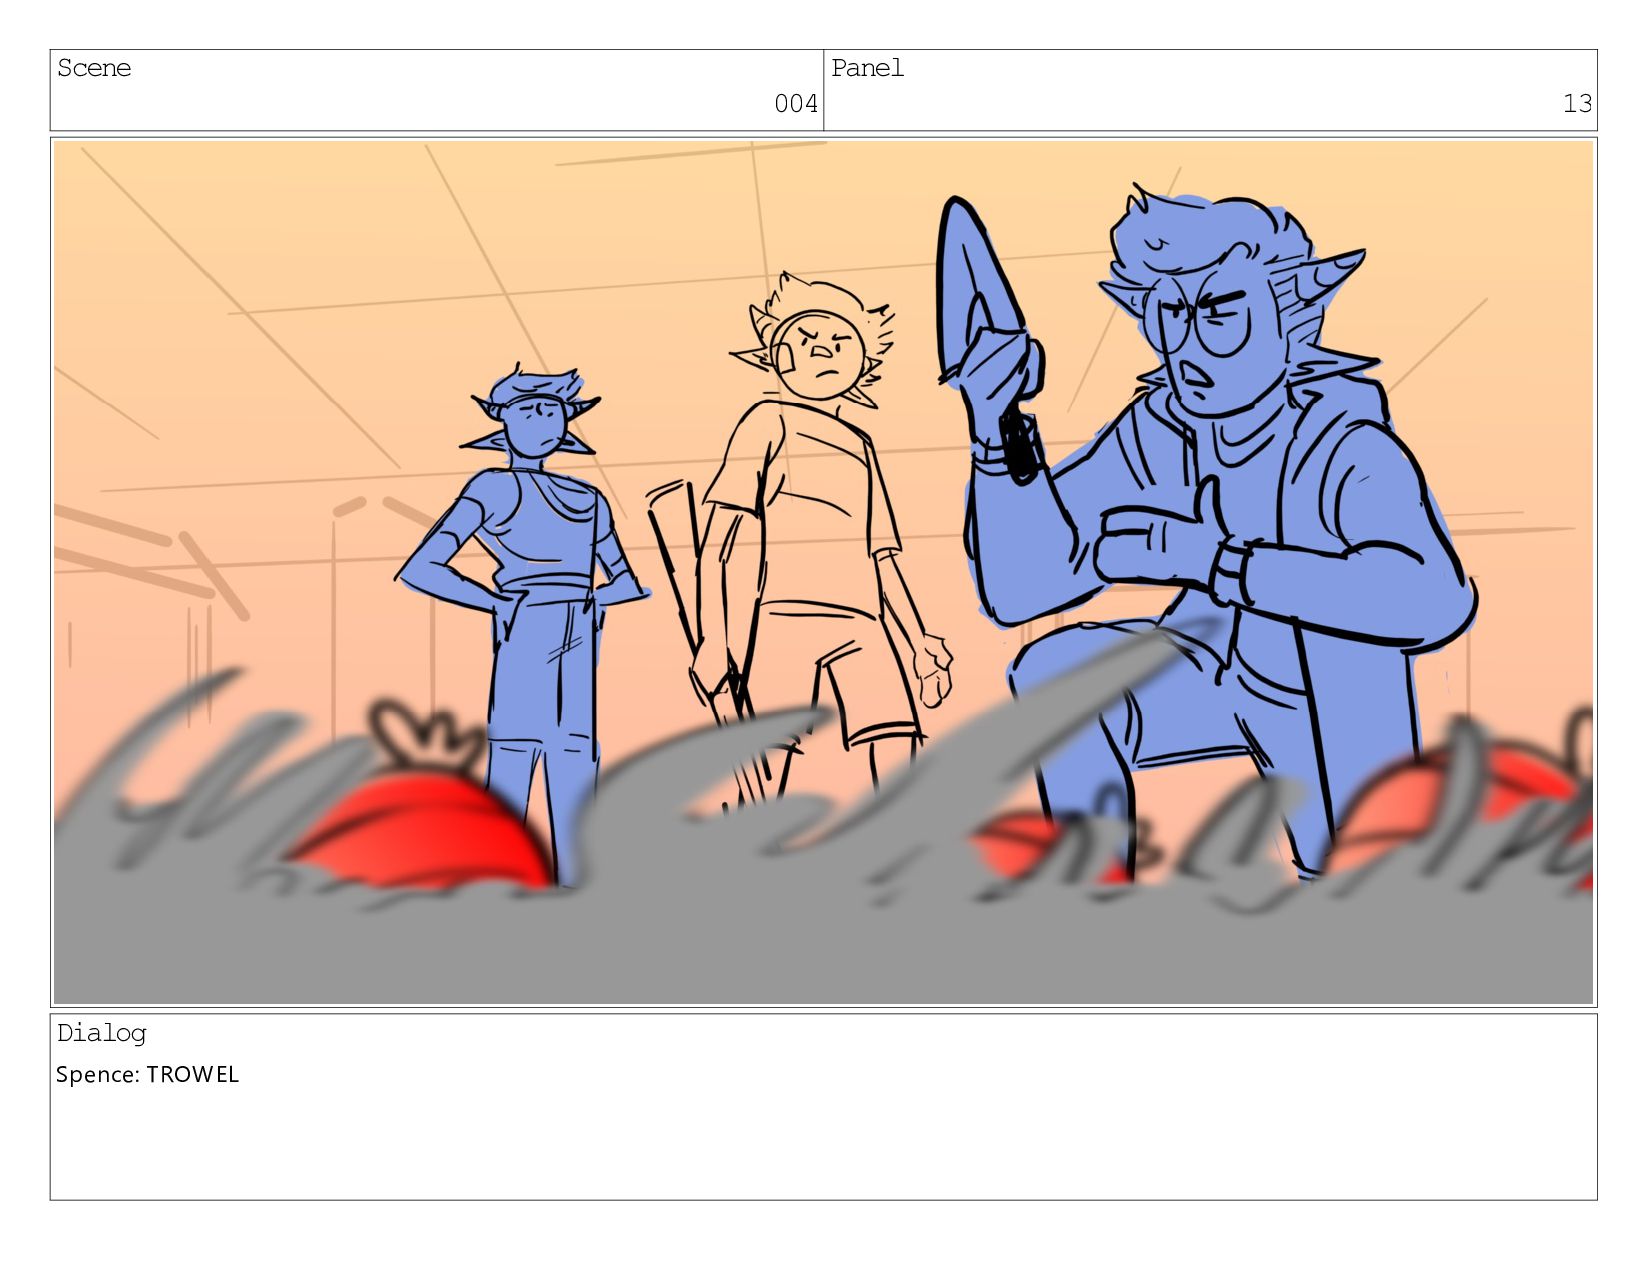Select the panel number 13

[1577, 103]
